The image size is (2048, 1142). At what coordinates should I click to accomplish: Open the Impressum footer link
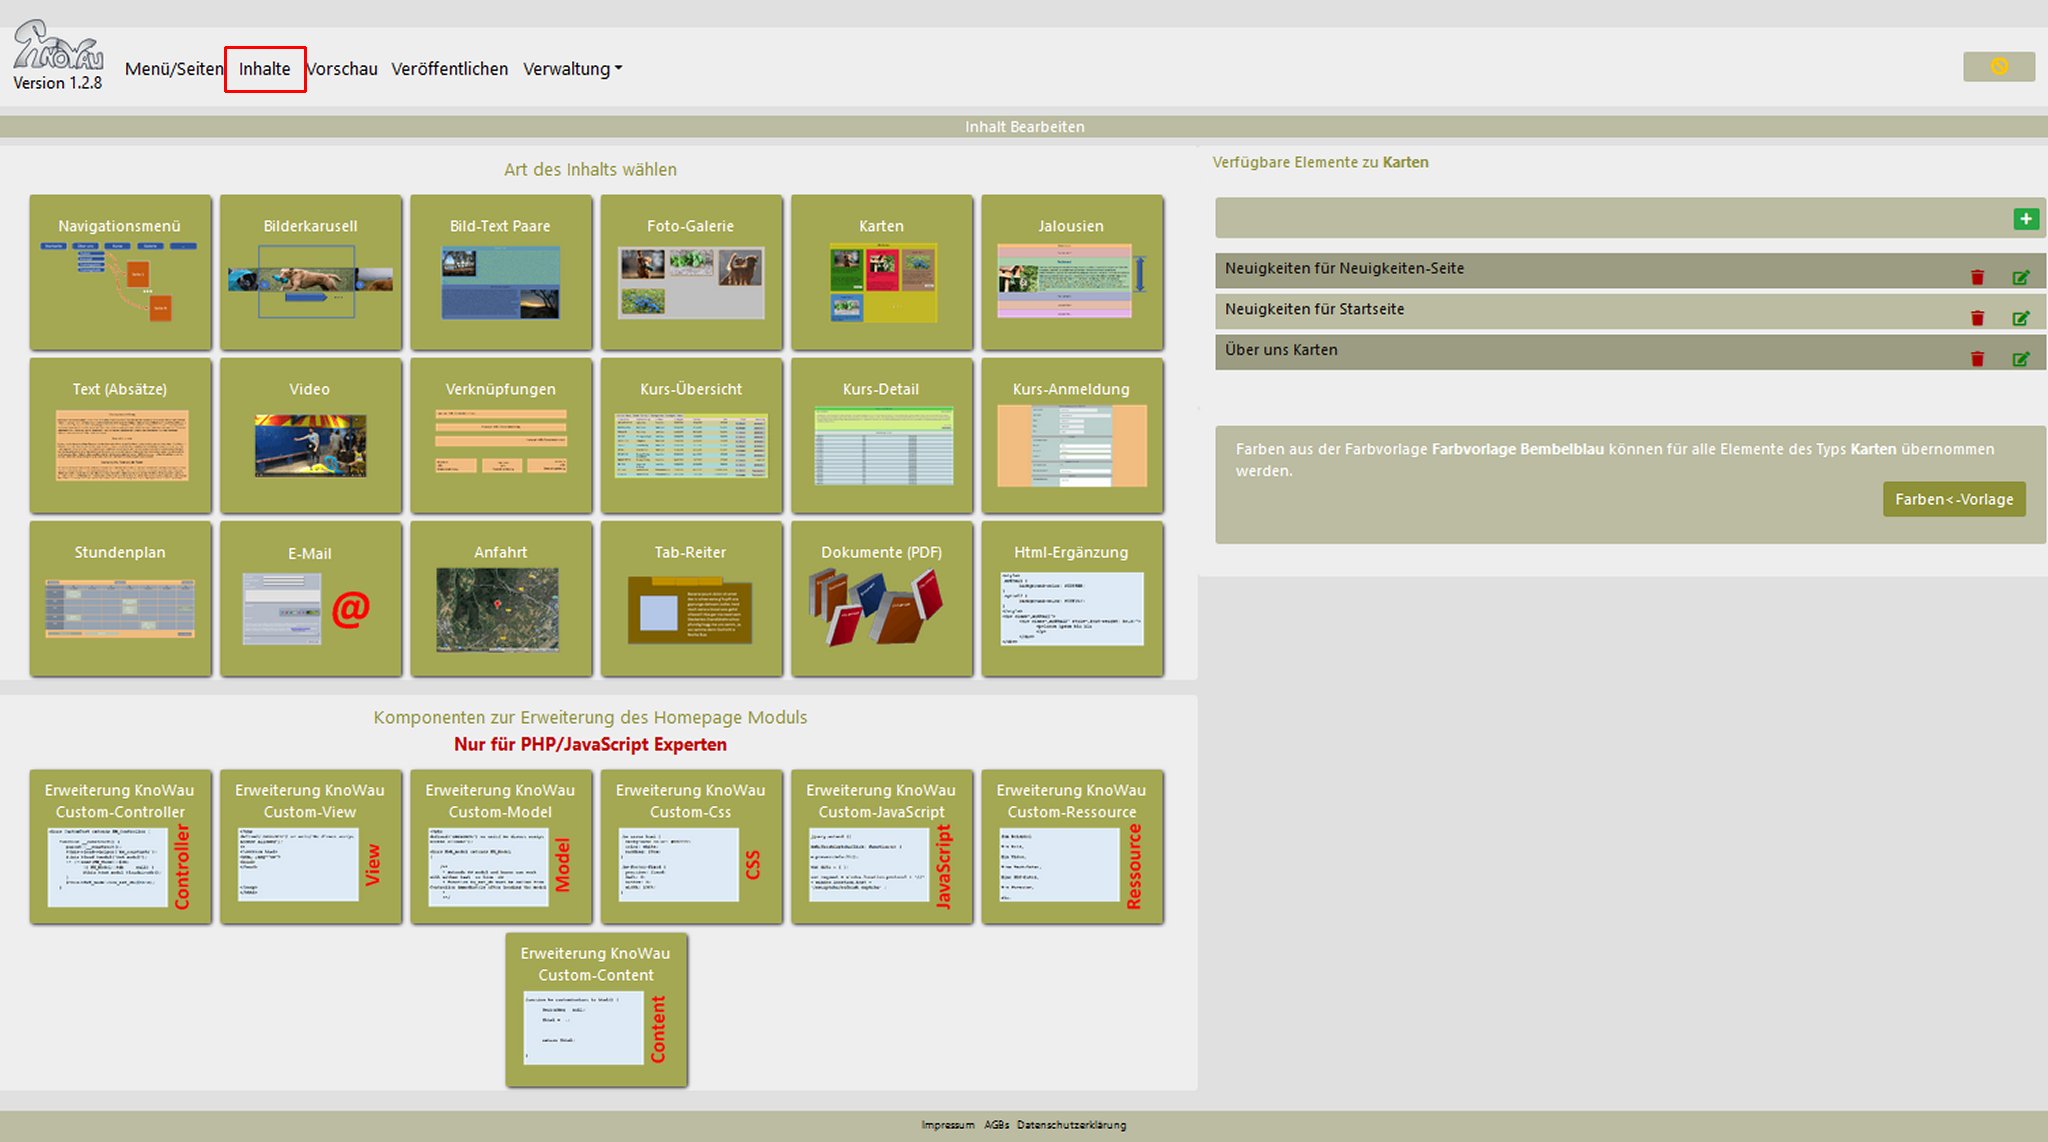click(947, 1125)
